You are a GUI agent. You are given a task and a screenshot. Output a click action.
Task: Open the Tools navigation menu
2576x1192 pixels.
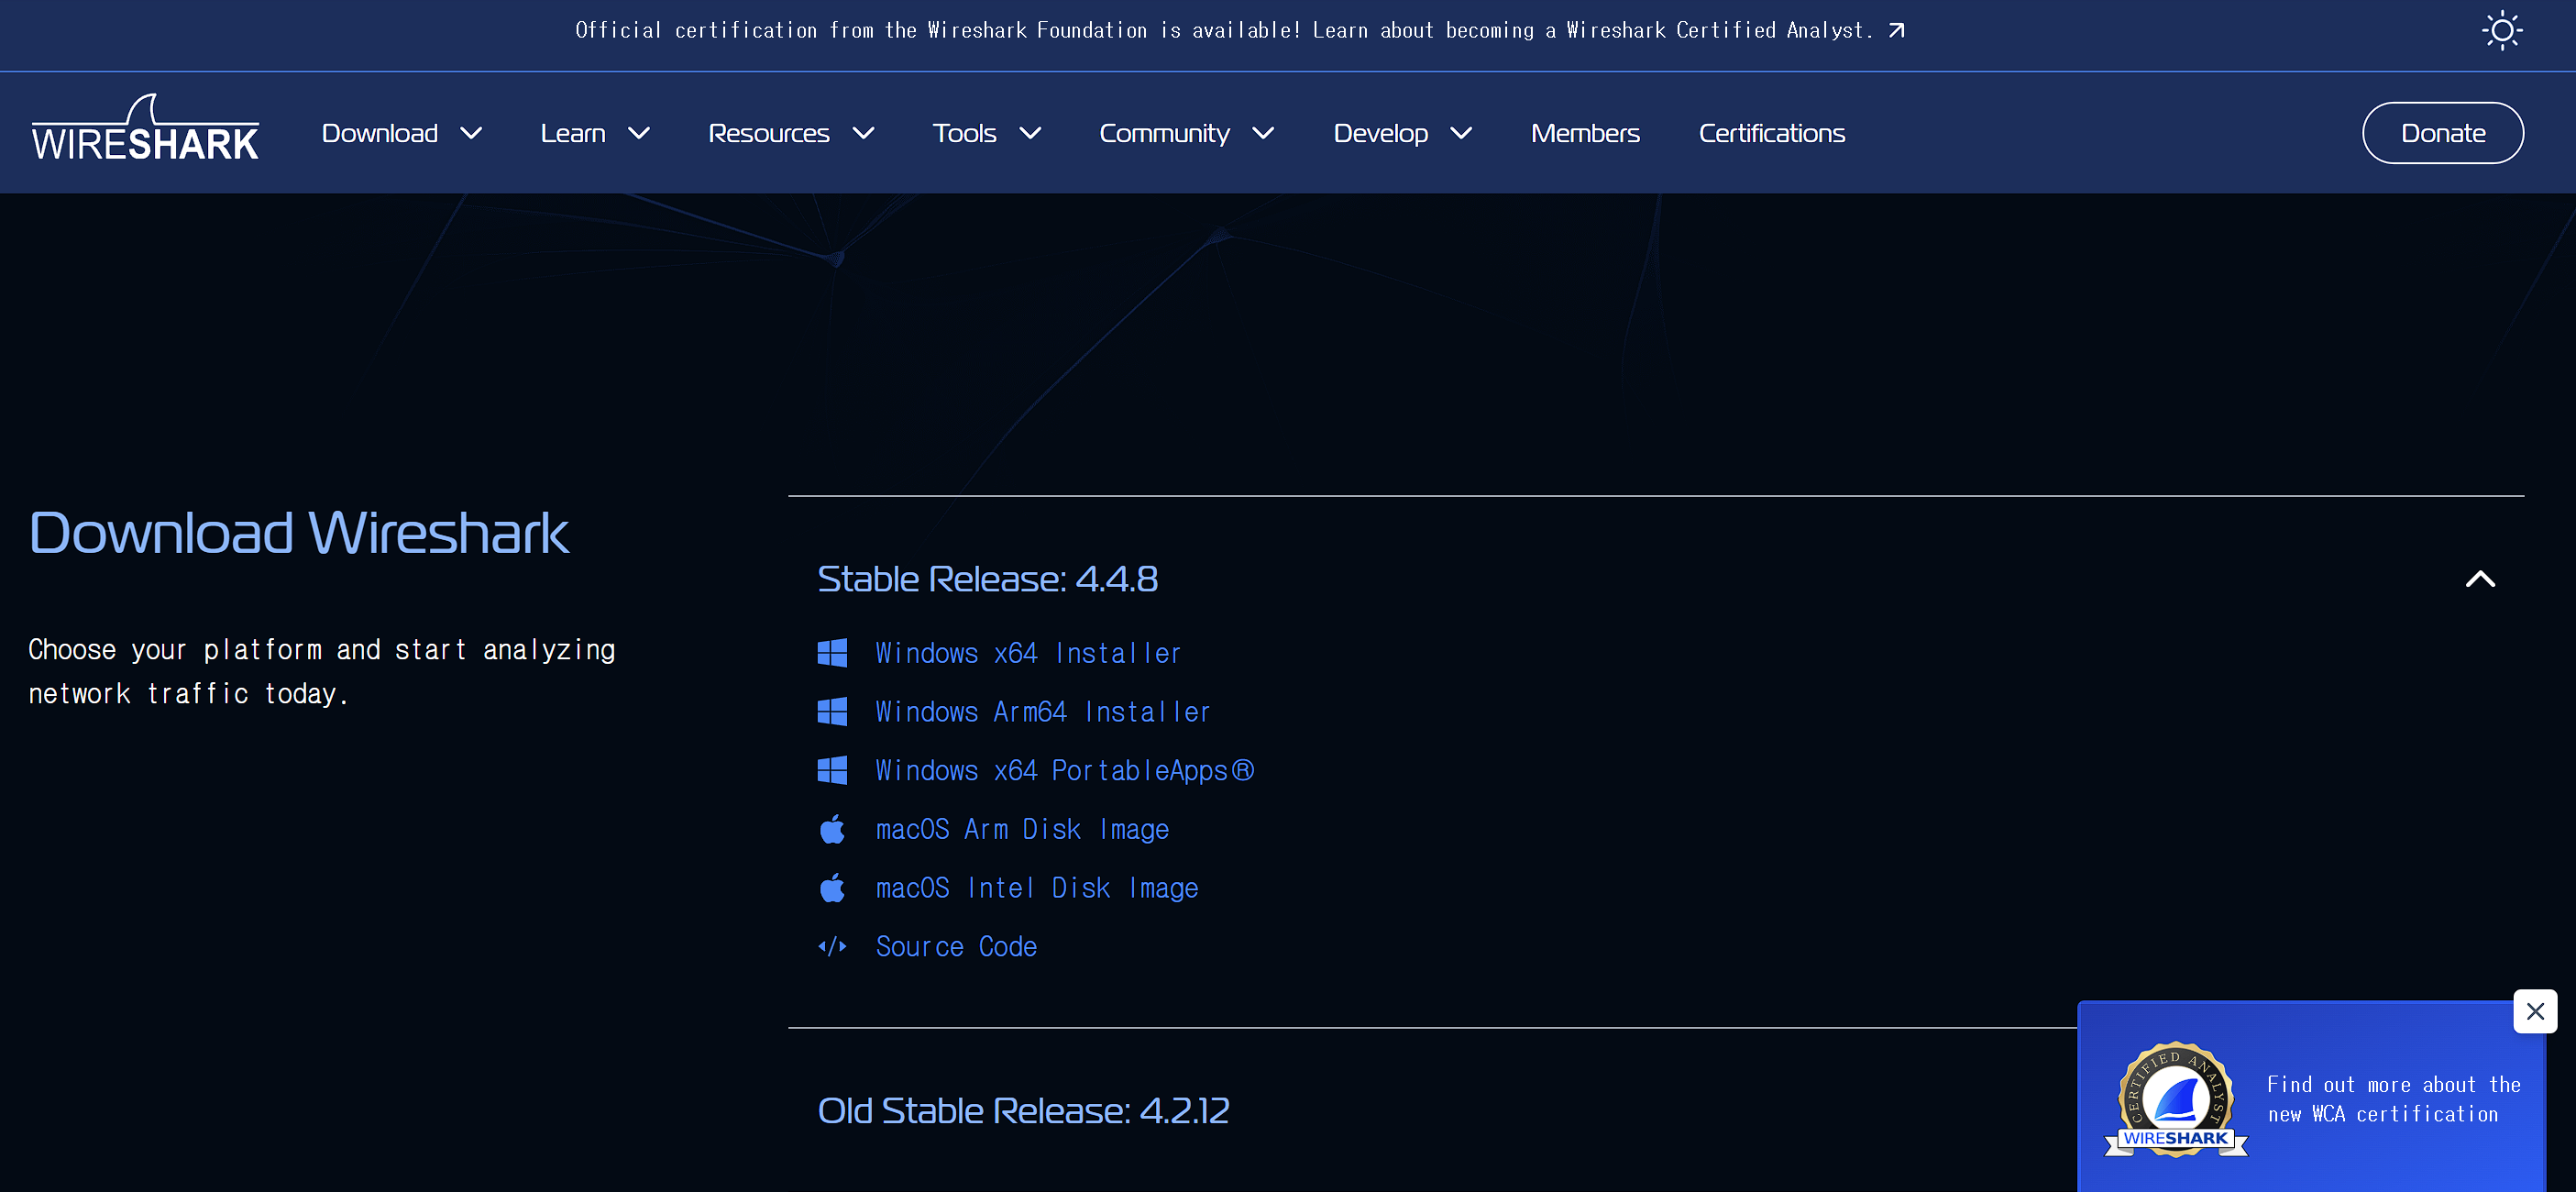pyautogui.click(x=964, y=133)
